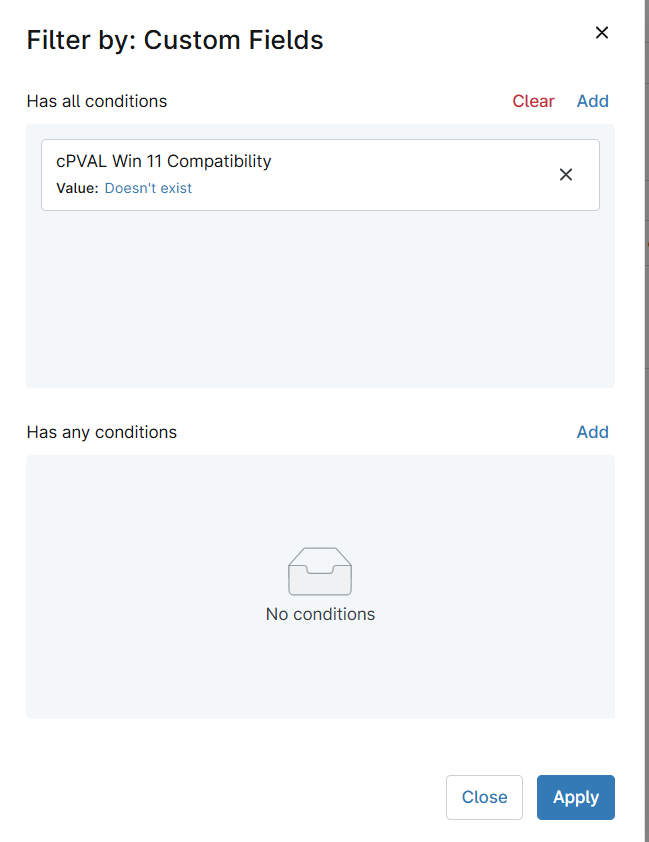Click the empty Has any conditions panel area
Screen dimensions: 649x842
pyautogui.click(x=320, y=499)
